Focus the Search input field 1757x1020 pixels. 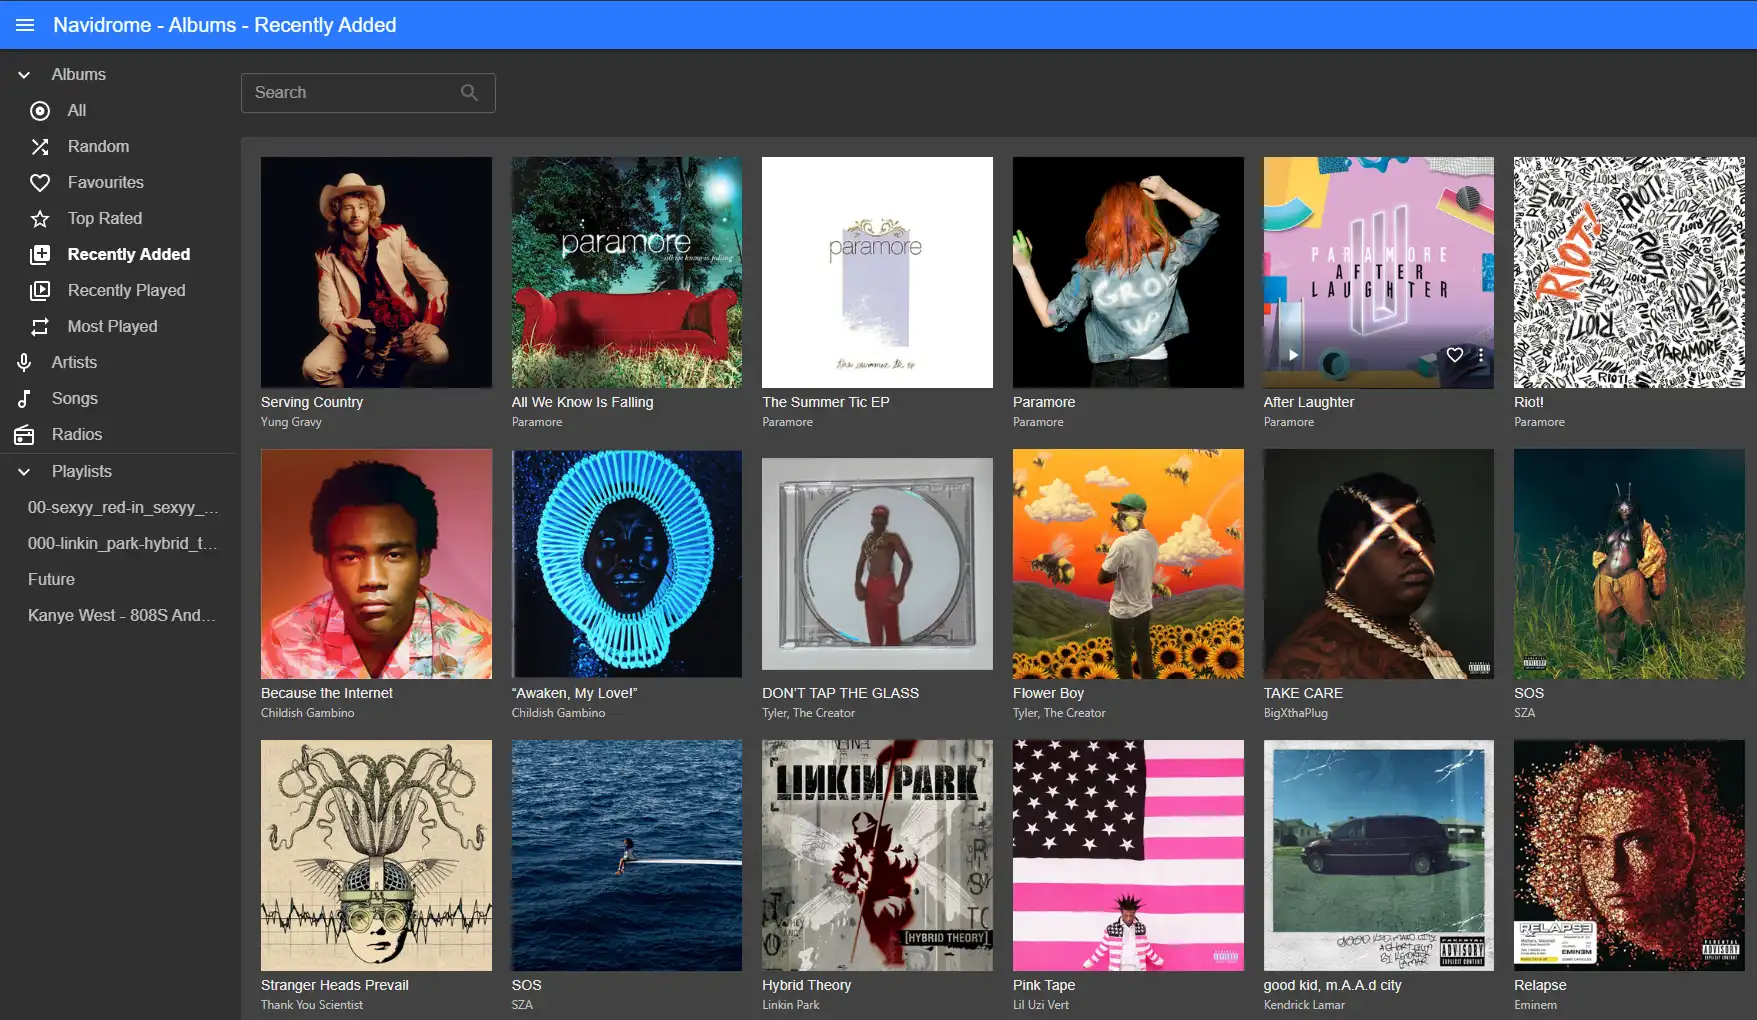click(350, 93)
